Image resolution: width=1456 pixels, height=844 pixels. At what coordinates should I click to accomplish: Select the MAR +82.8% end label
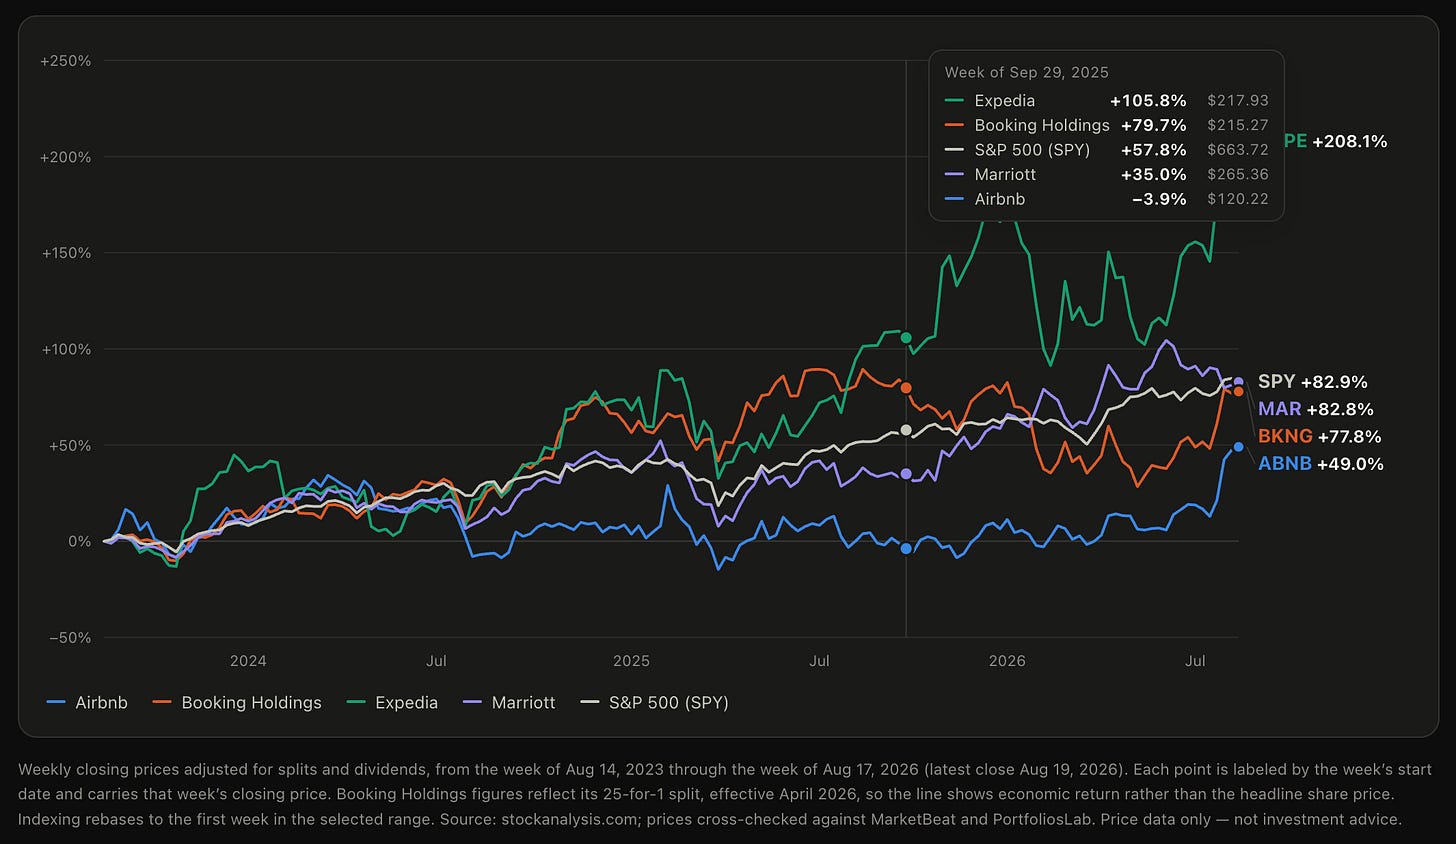(1315, 409)
